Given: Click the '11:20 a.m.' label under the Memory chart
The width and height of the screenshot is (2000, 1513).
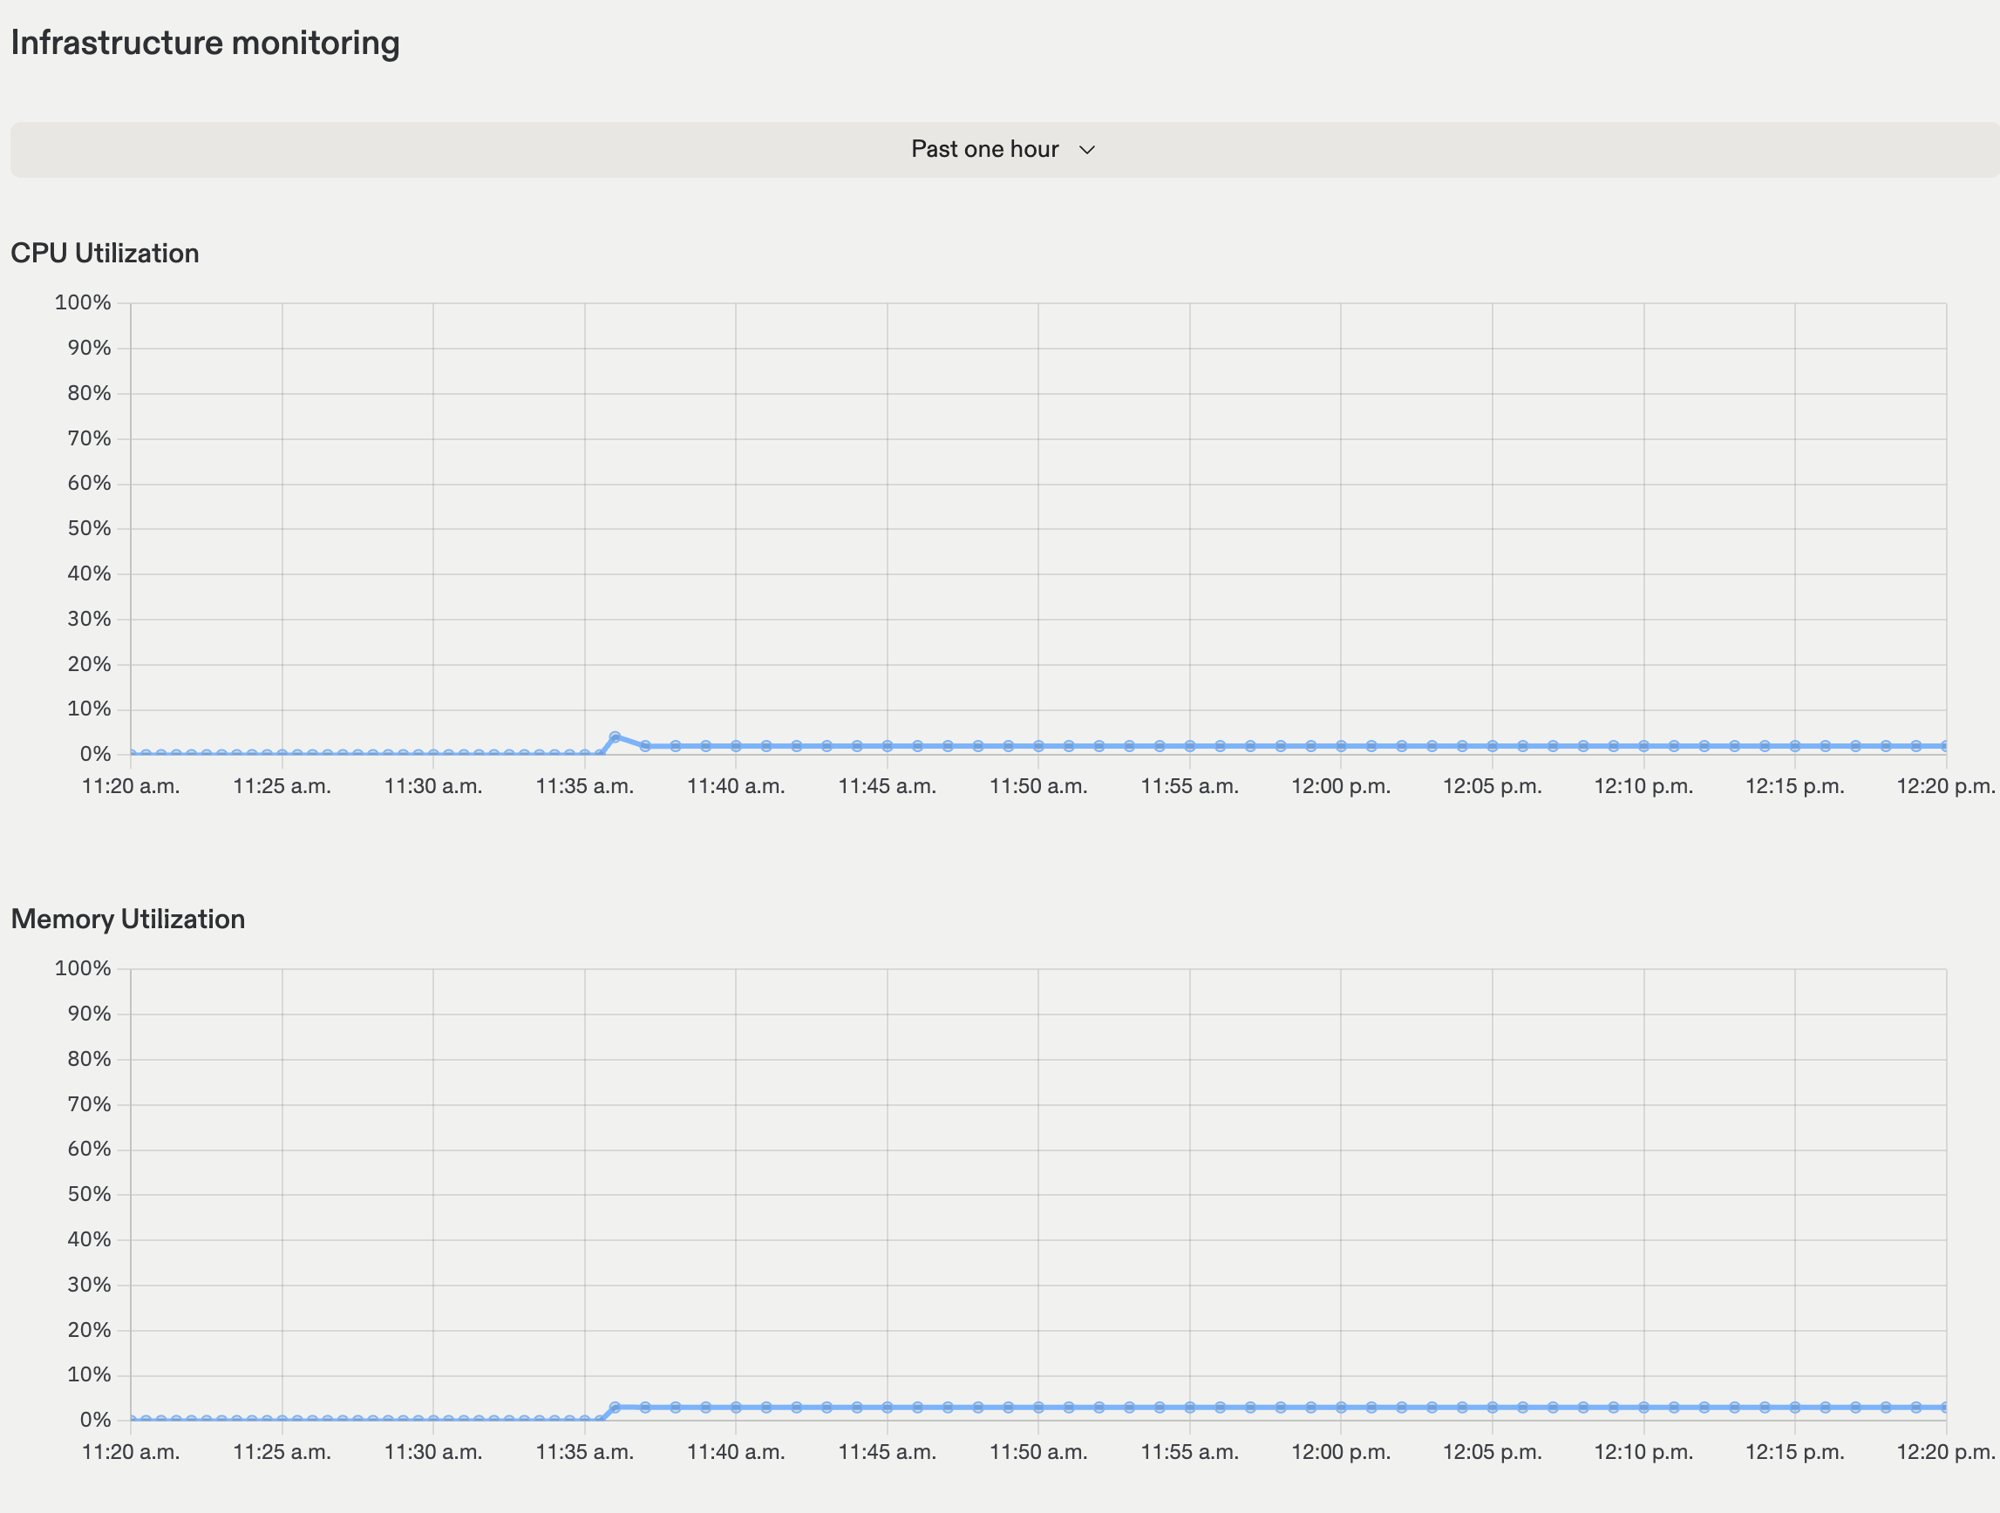Looking at the screenshot, I should (131, 1452).
